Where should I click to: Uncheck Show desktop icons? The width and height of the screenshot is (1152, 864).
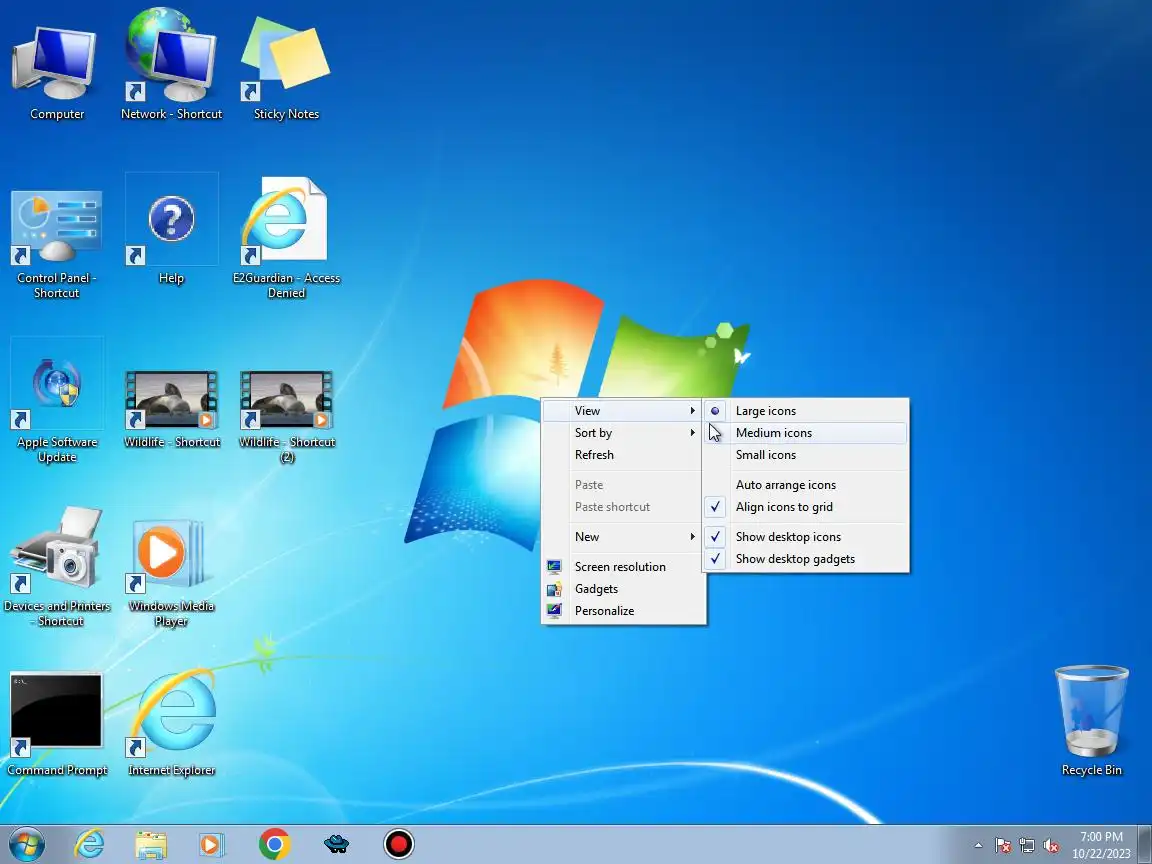(806, 537)
